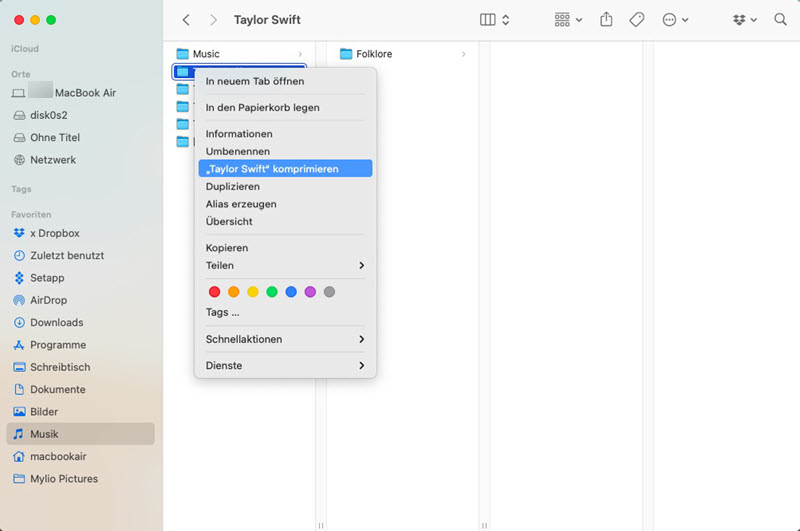Apply the yellow tag color

pos(253,292)
